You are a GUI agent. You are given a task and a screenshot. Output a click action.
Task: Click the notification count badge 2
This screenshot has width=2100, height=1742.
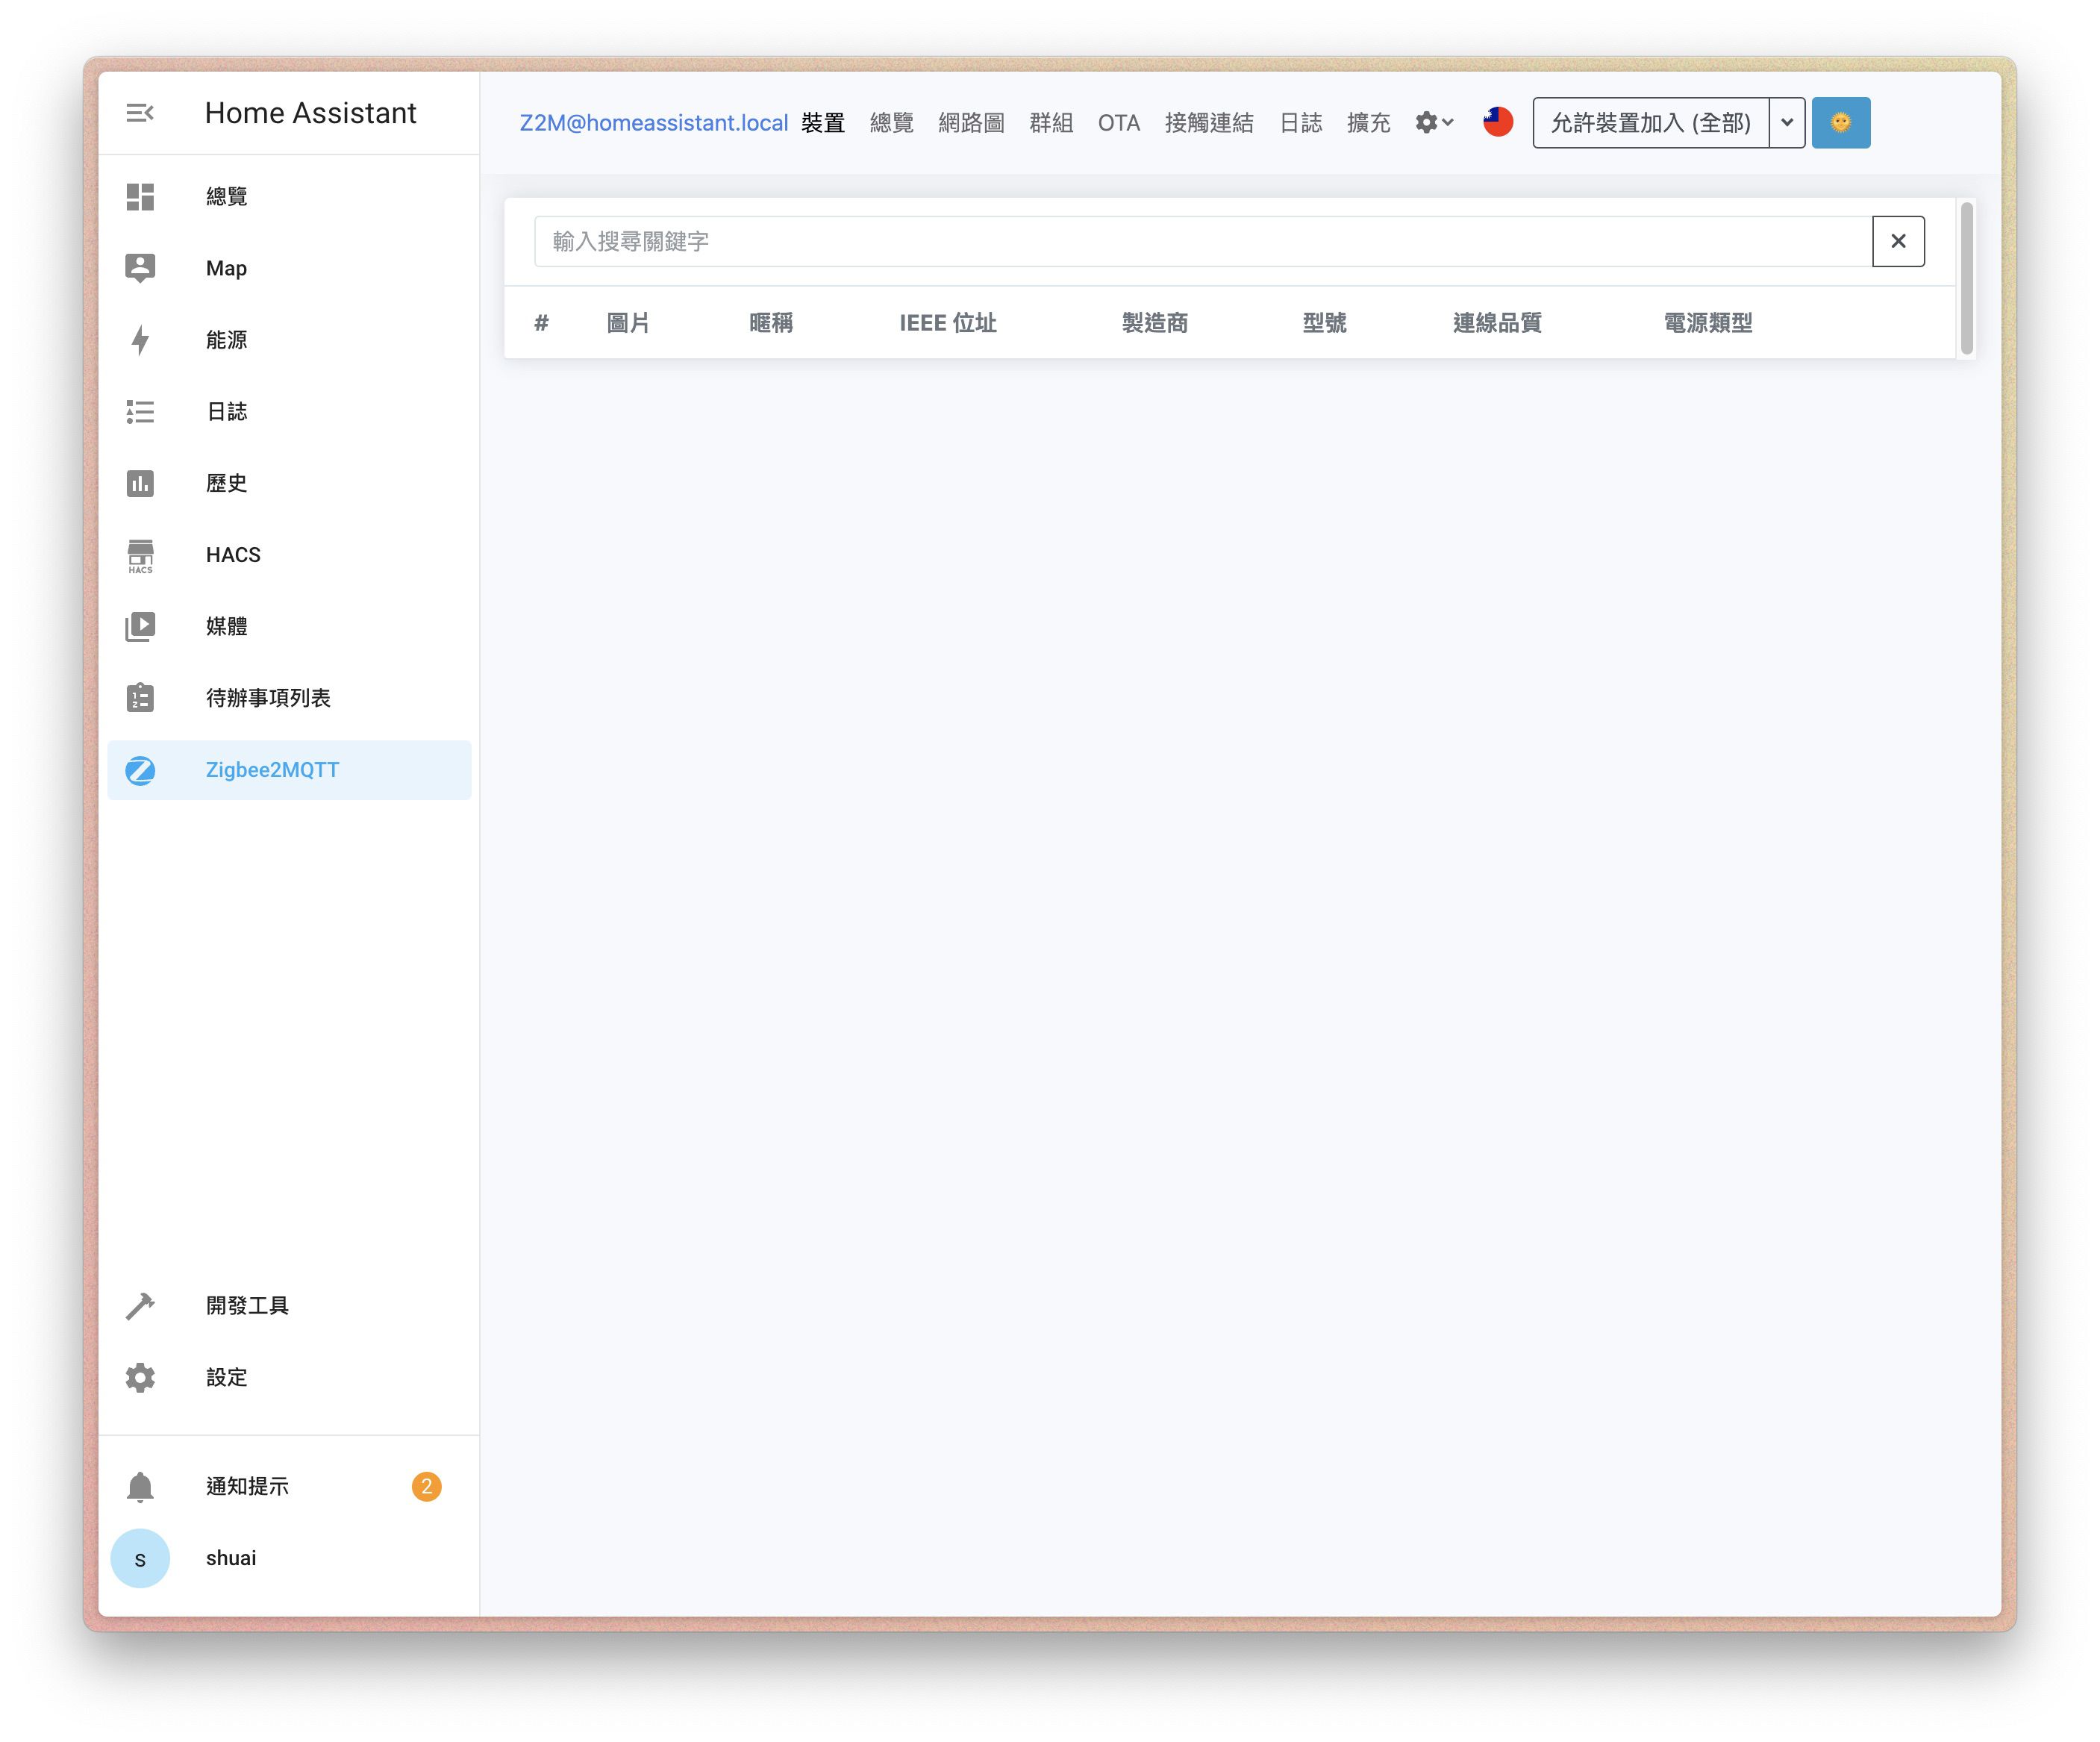426,1487
